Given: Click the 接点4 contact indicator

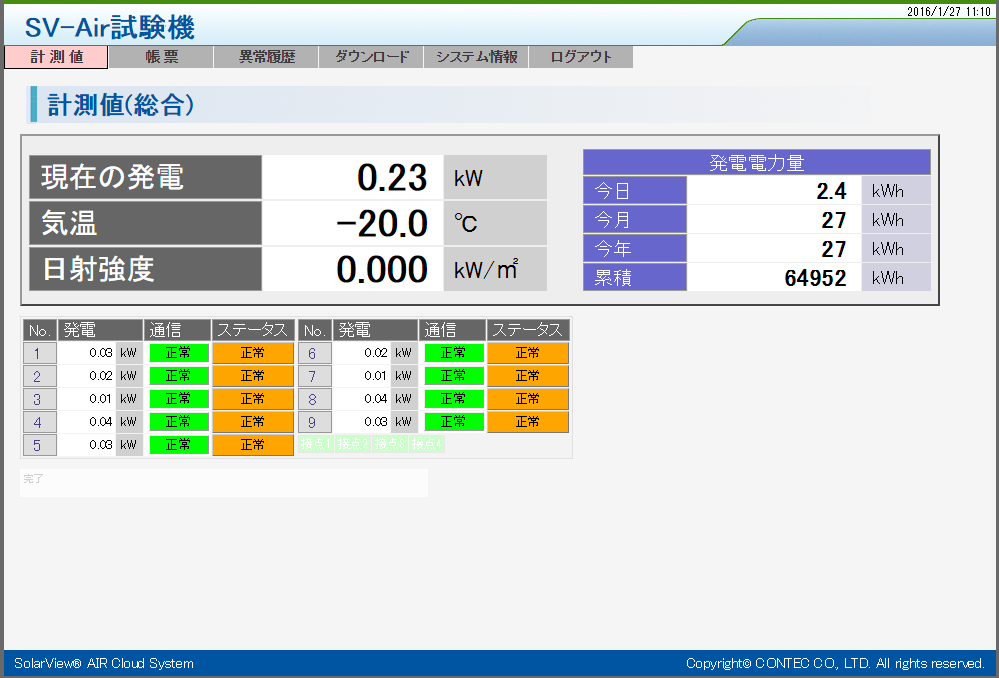Looking at the screenshot, I should tap(426, 444).
